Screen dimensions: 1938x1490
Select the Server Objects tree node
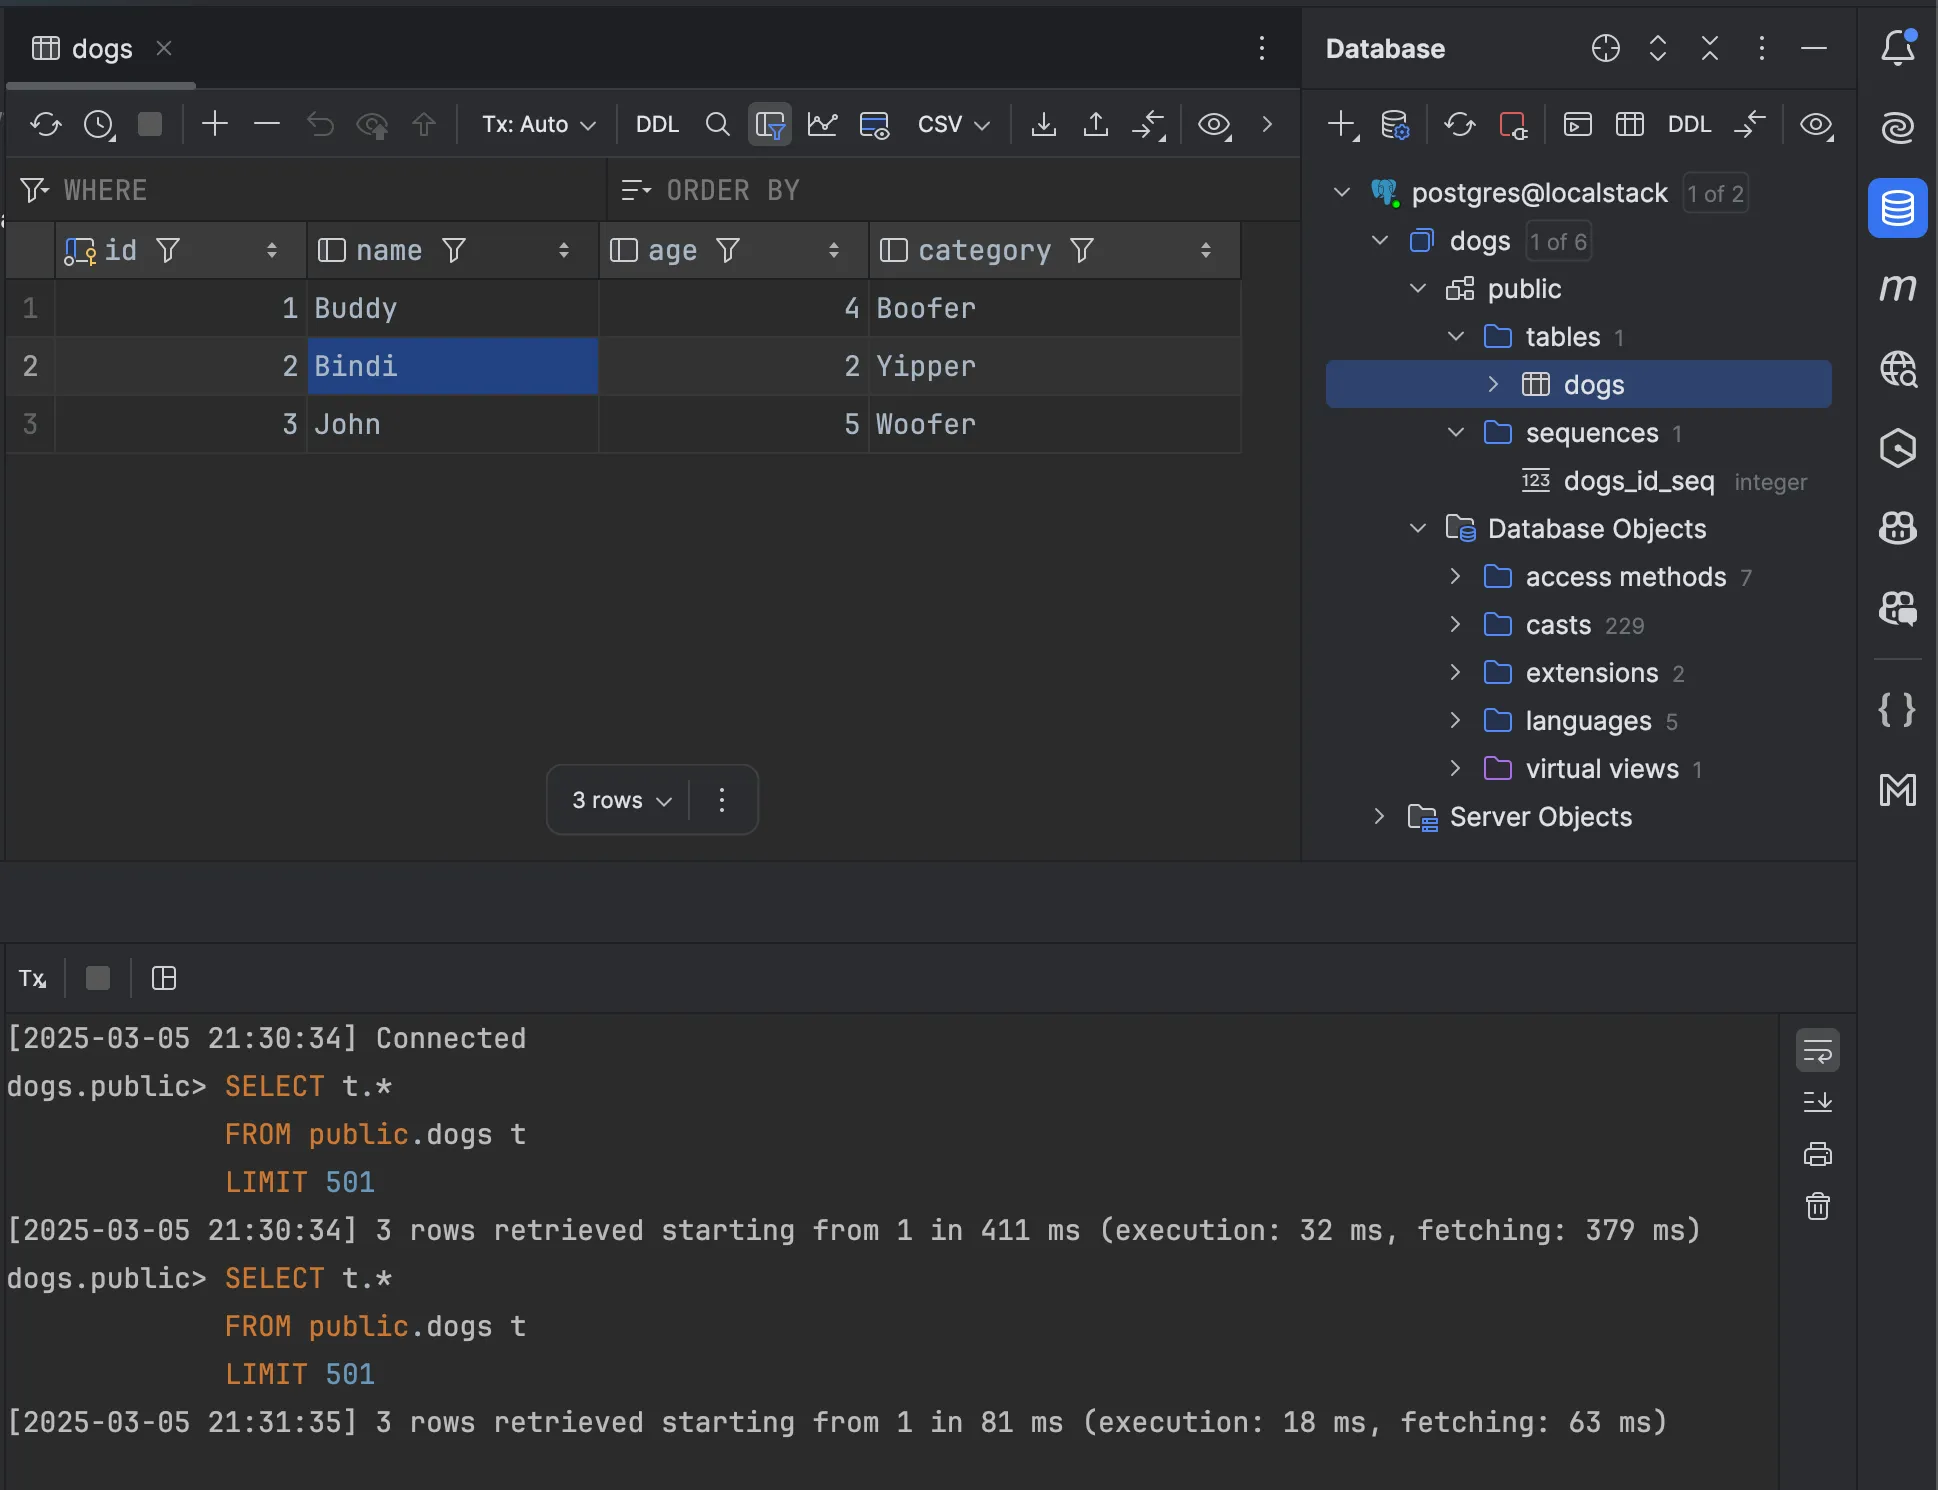[1540, 817]
